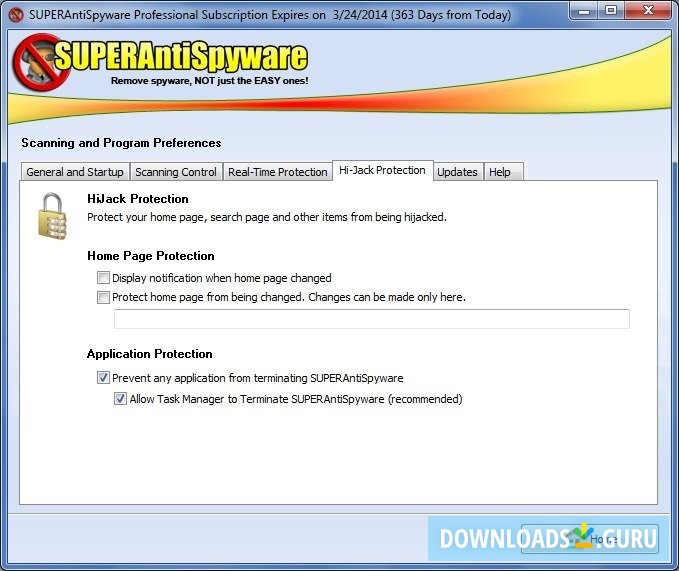Close the SUPERAntiSpyware window
This screenshot has height=571, width=679.
tap(648, 11)
